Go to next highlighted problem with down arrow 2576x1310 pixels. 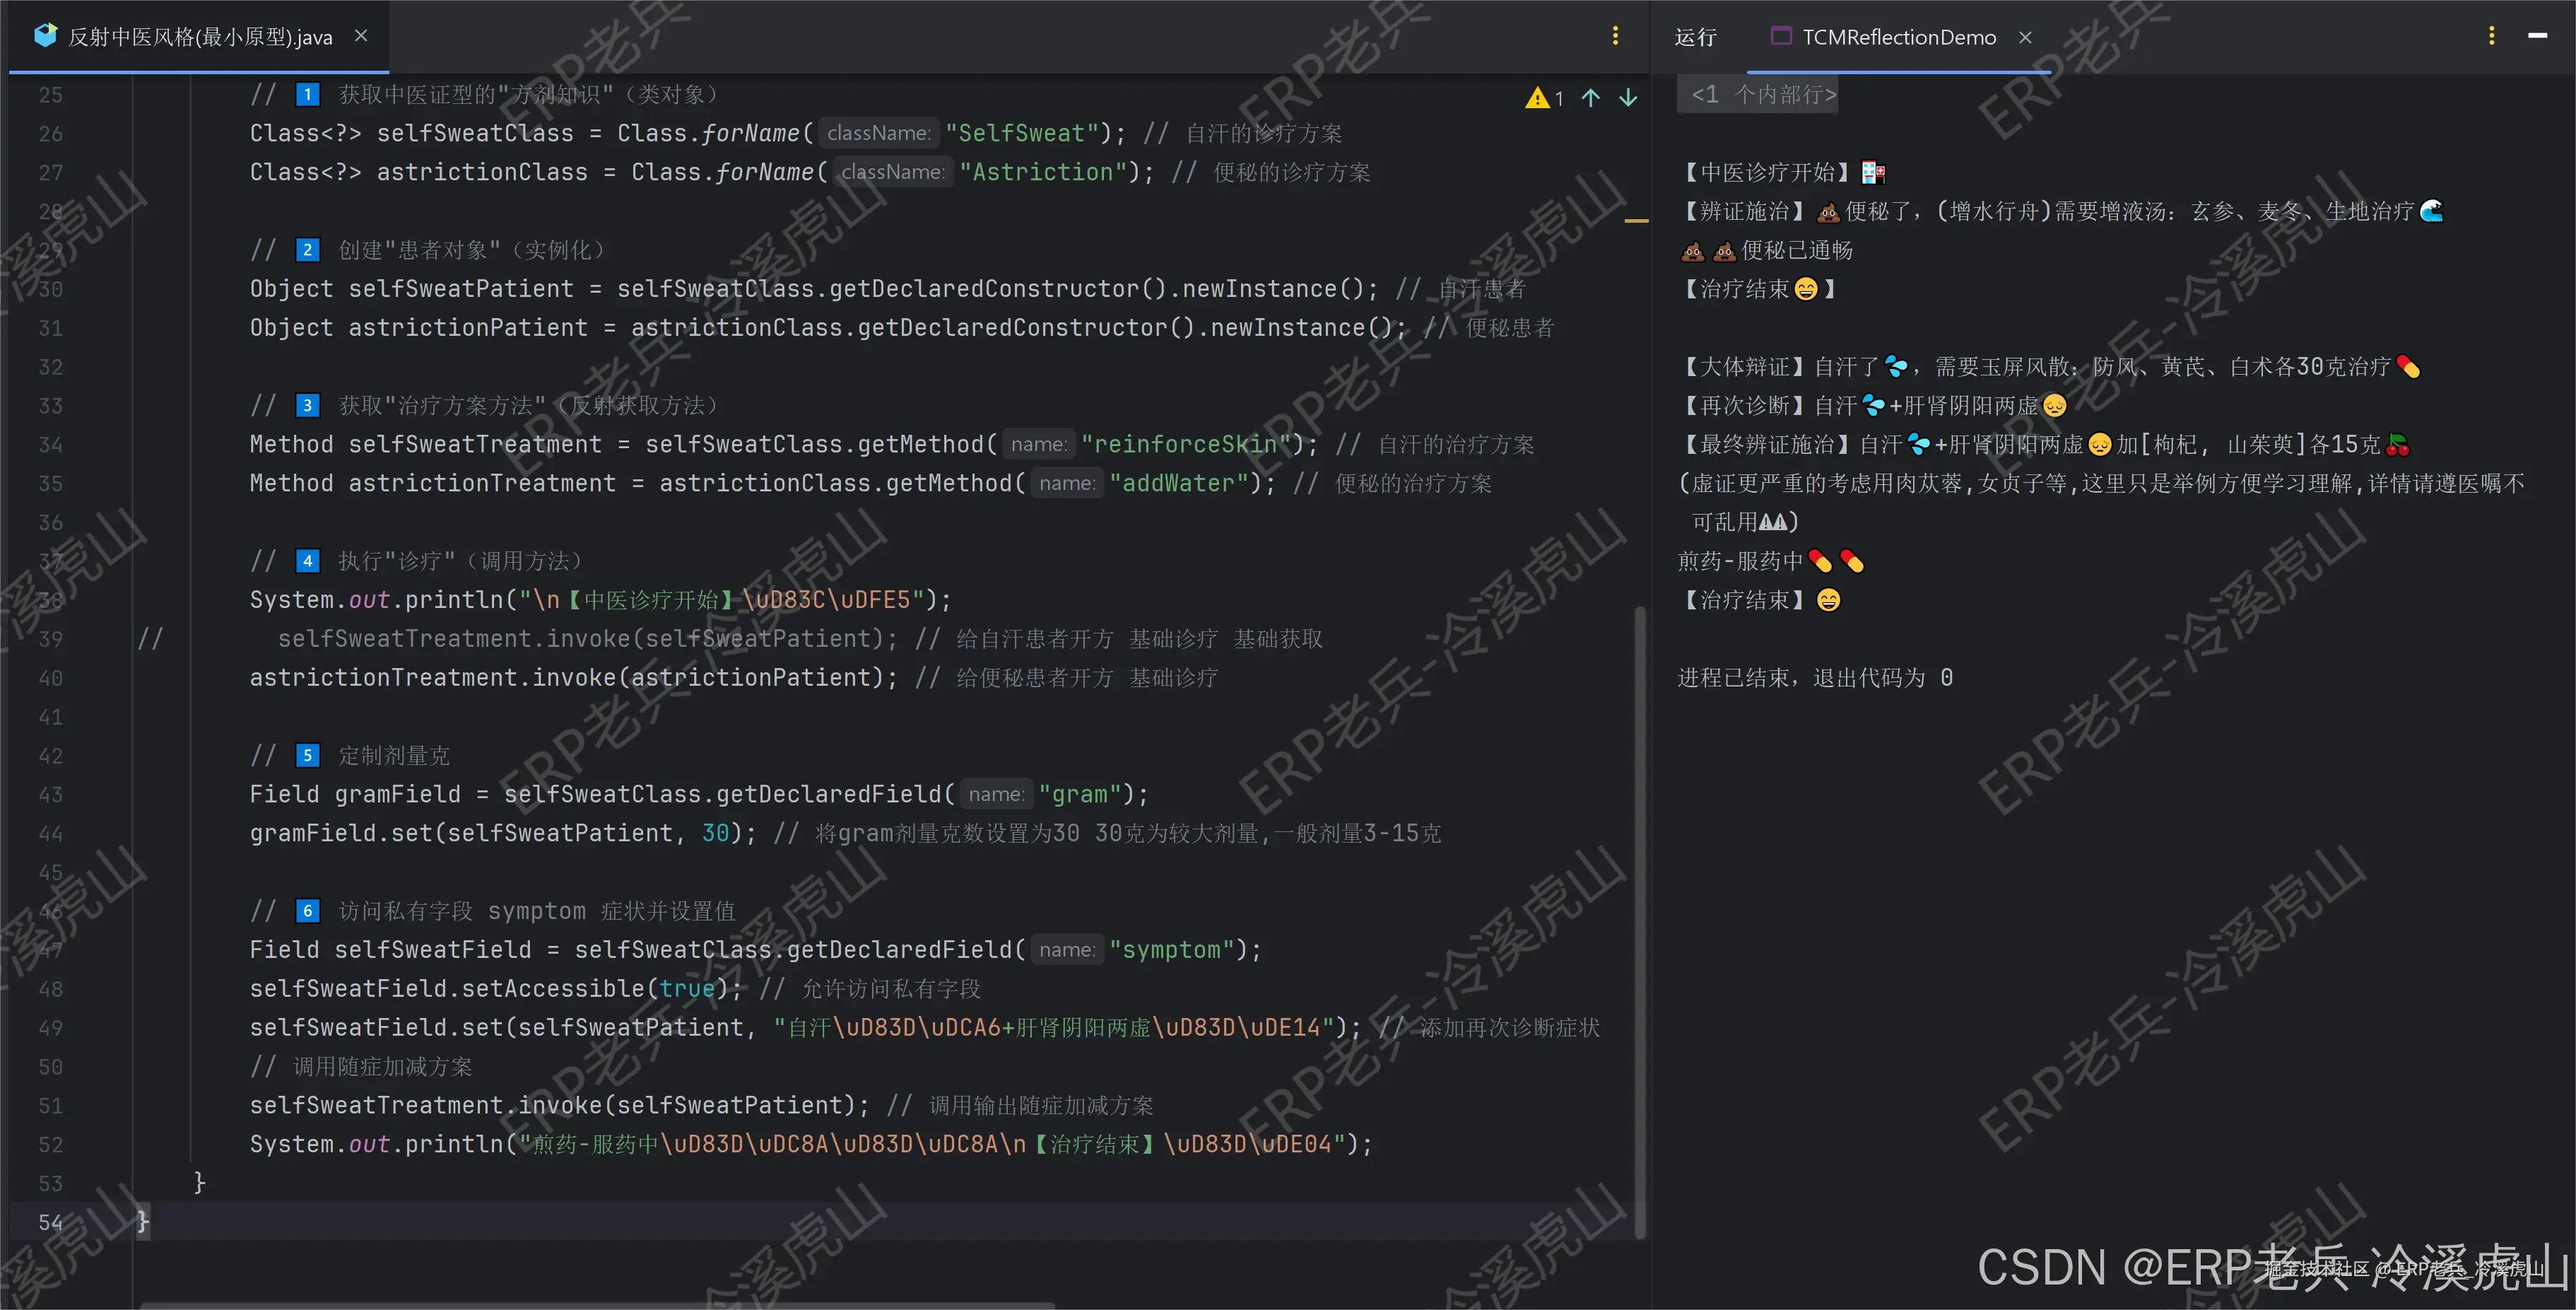click(x=1628, y=98)
